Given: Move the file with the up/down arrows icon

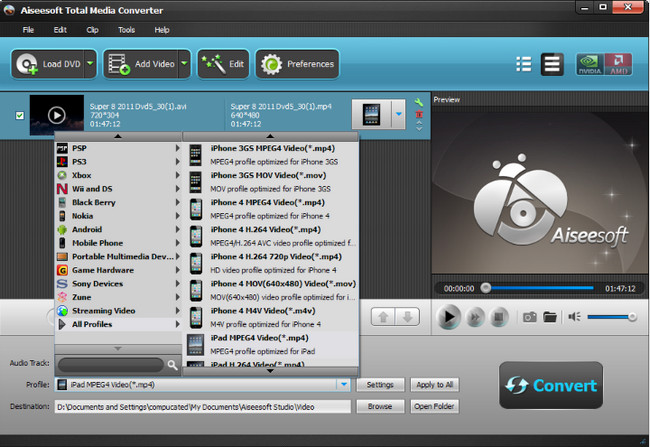Looking at the screenshot, I should point(419,126).
